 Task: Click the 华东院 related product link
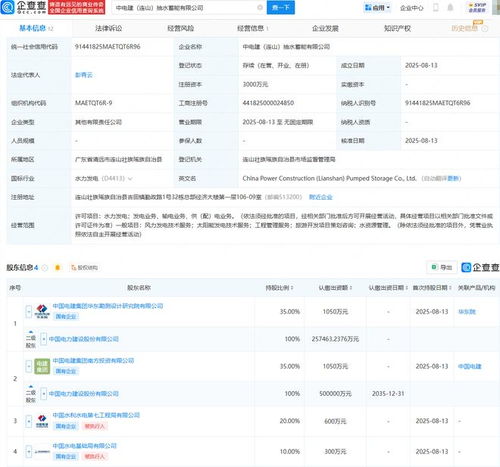[467, 312]
